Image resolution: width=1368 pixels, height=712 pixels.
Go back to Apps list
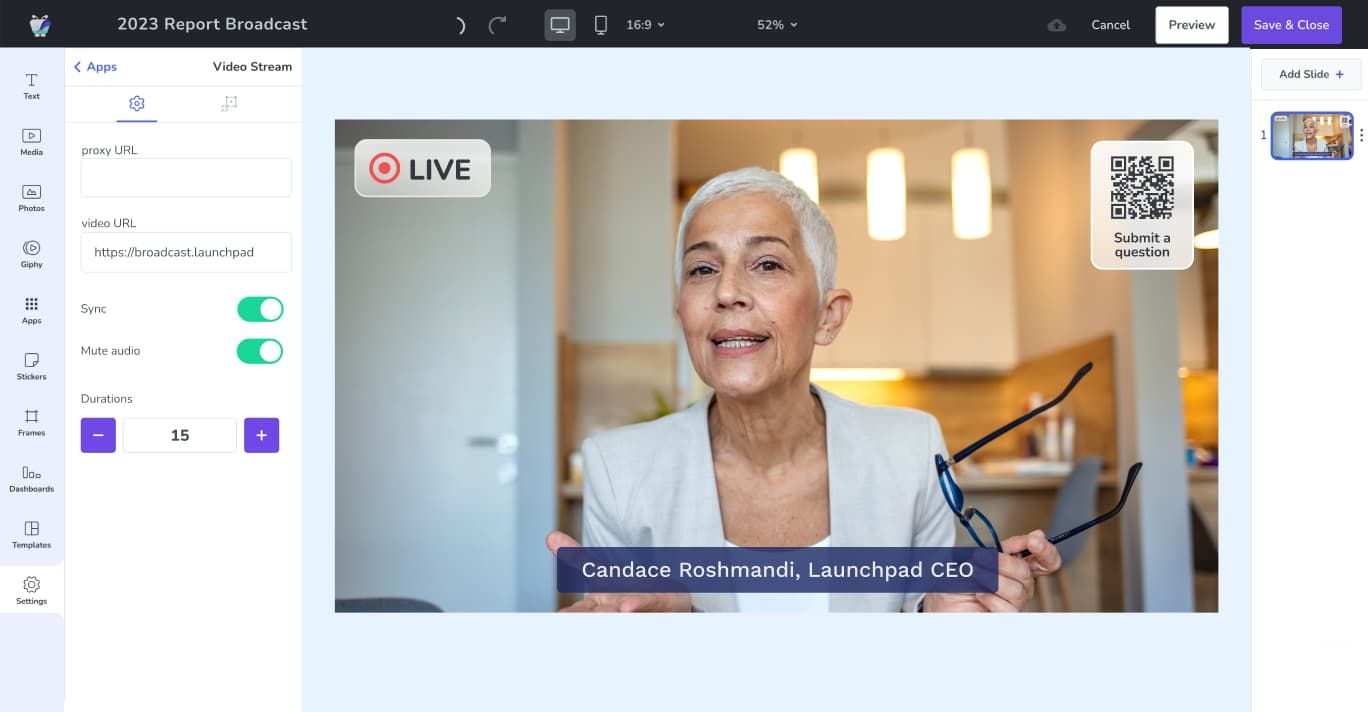(95, 67)
